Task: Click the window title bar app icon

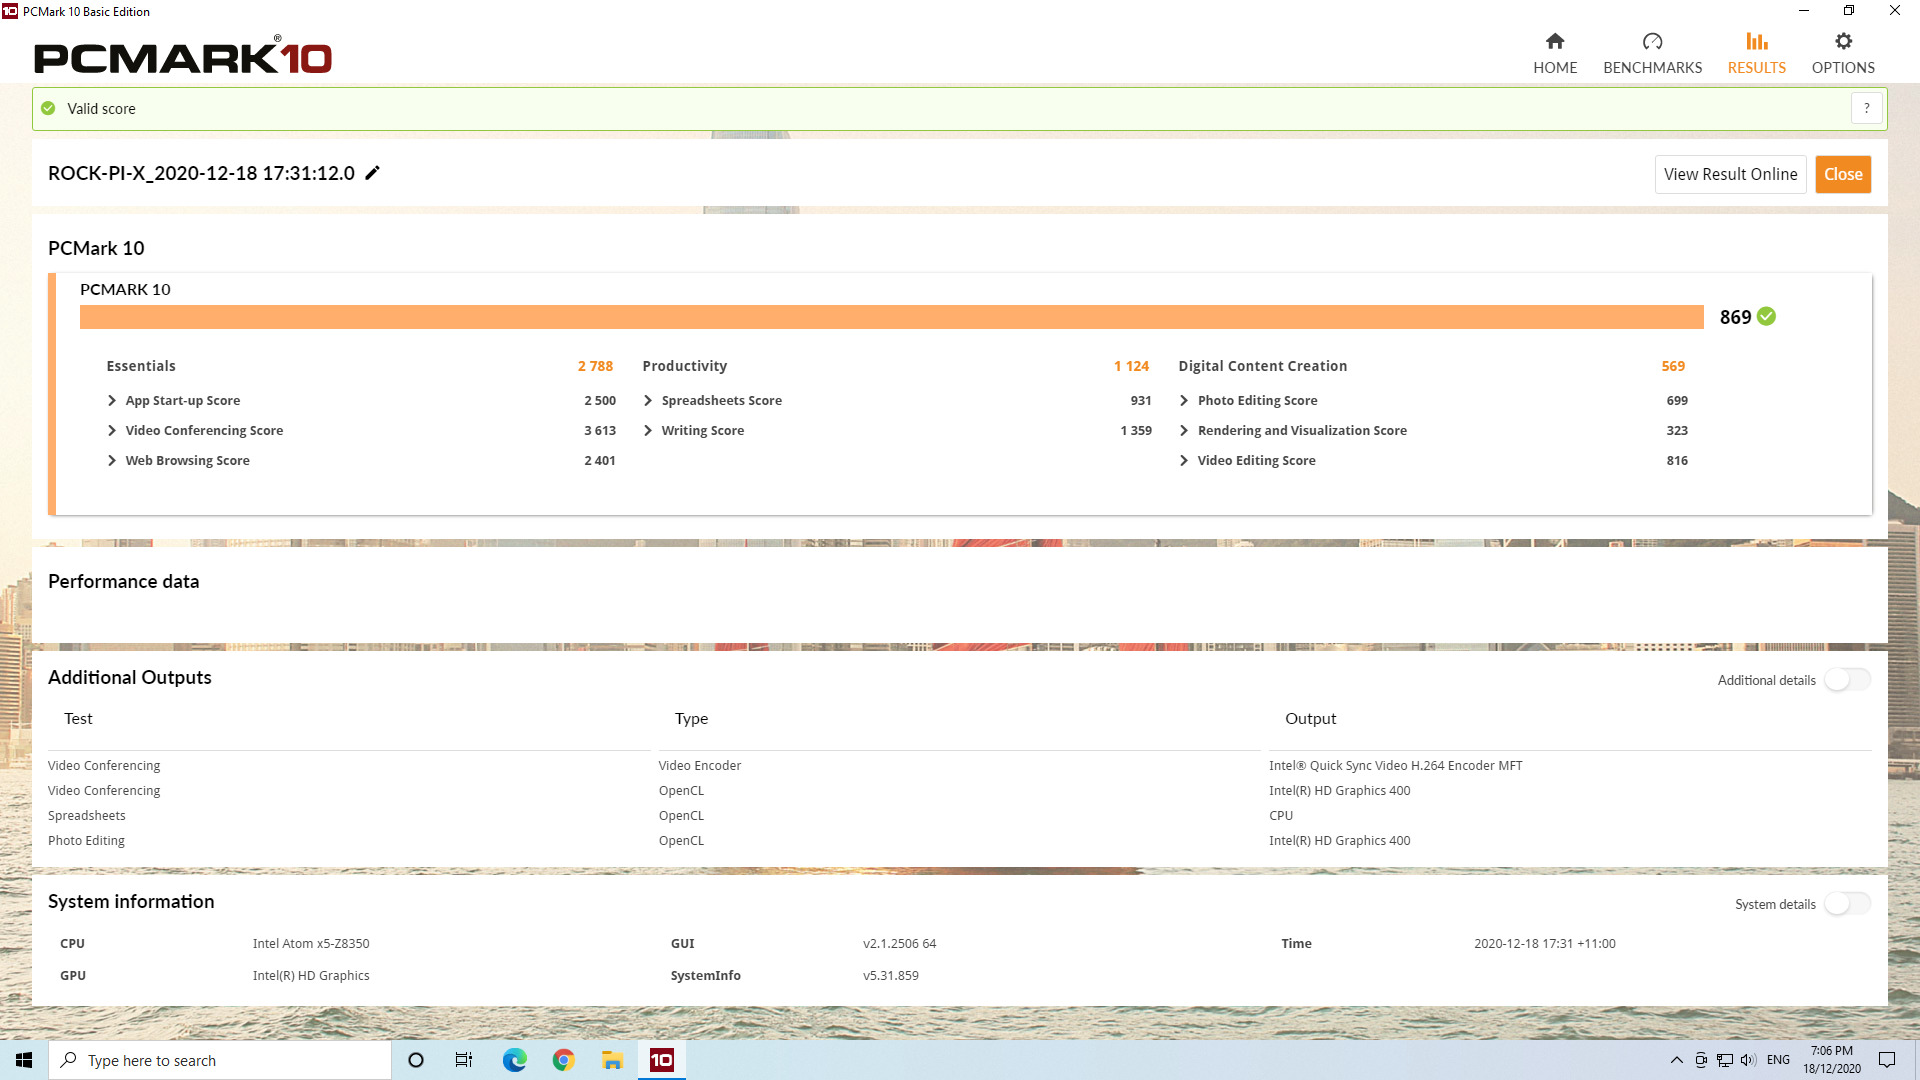Action: tap(10, 11)
